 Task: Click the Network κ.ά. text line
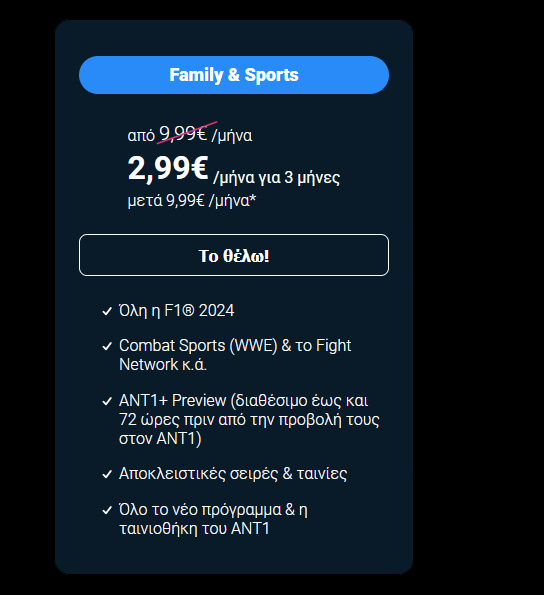tap(163, 364)
